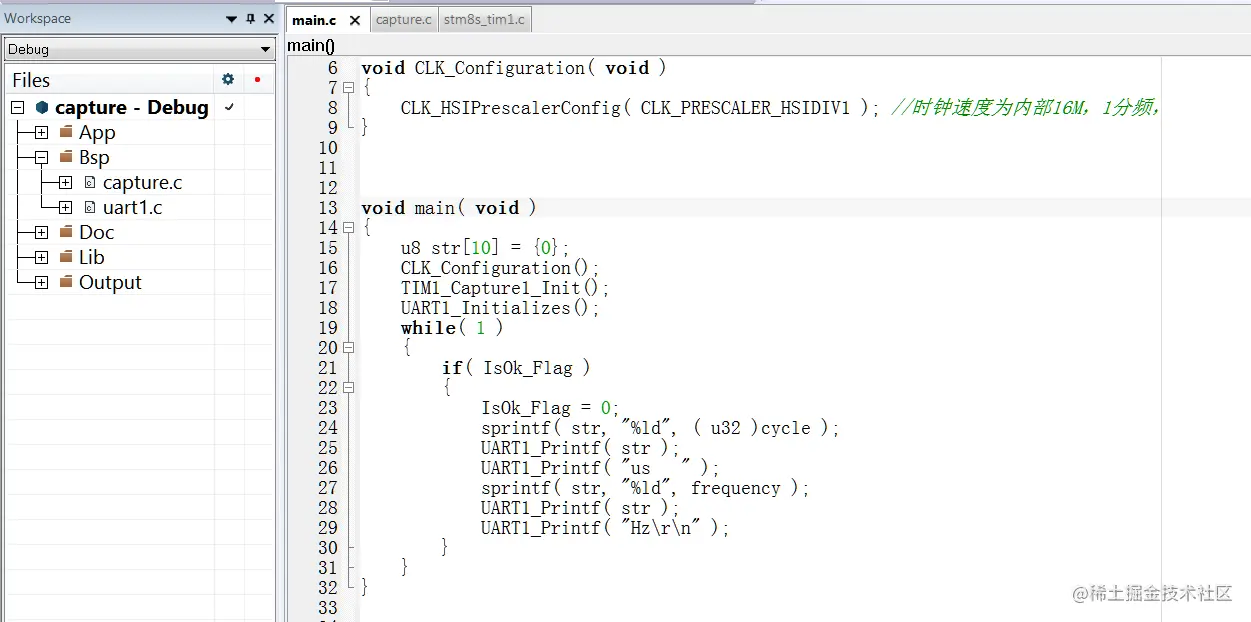1251x622 pixels.
Task: Click 'IsOk_Flag = 0;' assignment
Action: [551, 408]
